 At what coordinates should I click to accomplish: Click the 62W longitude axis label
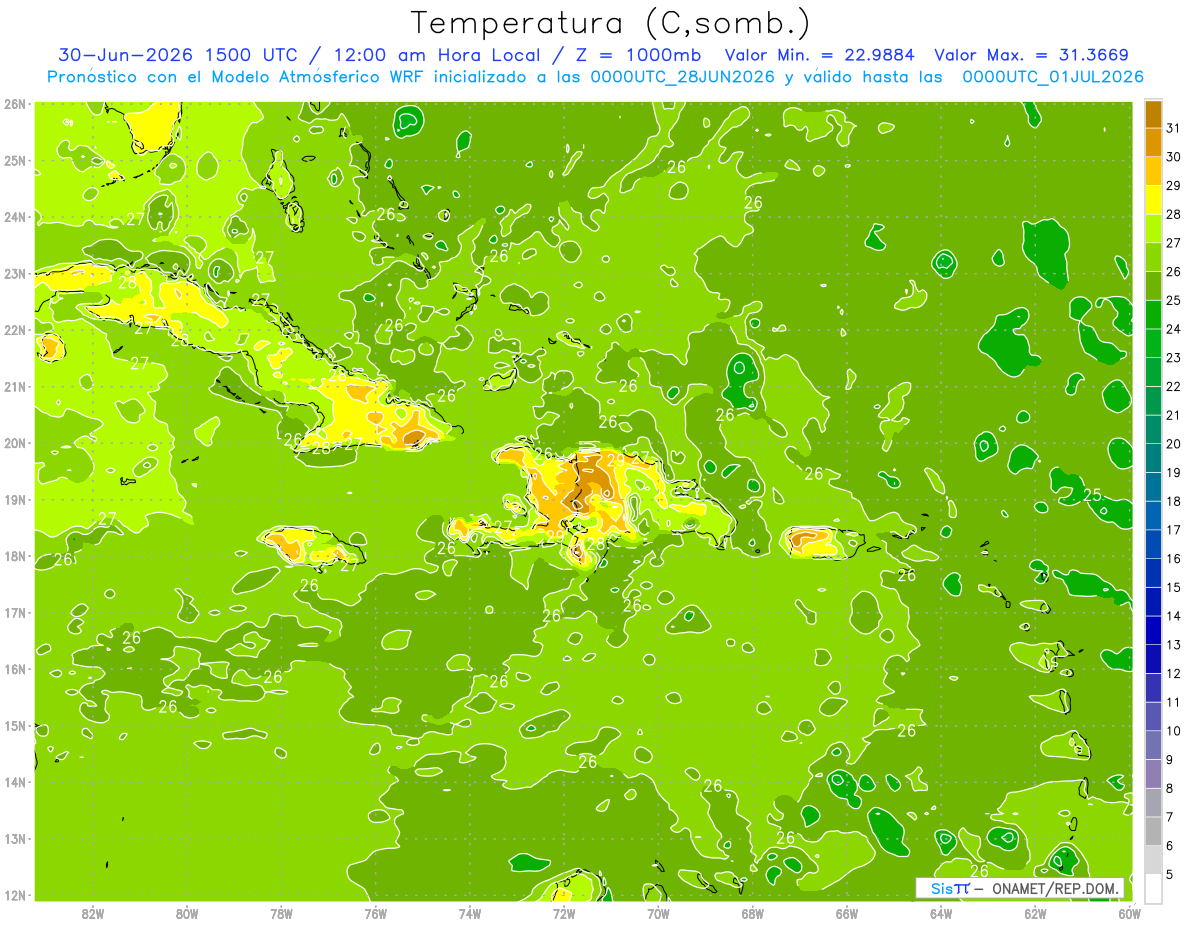tap(1035, 913)
